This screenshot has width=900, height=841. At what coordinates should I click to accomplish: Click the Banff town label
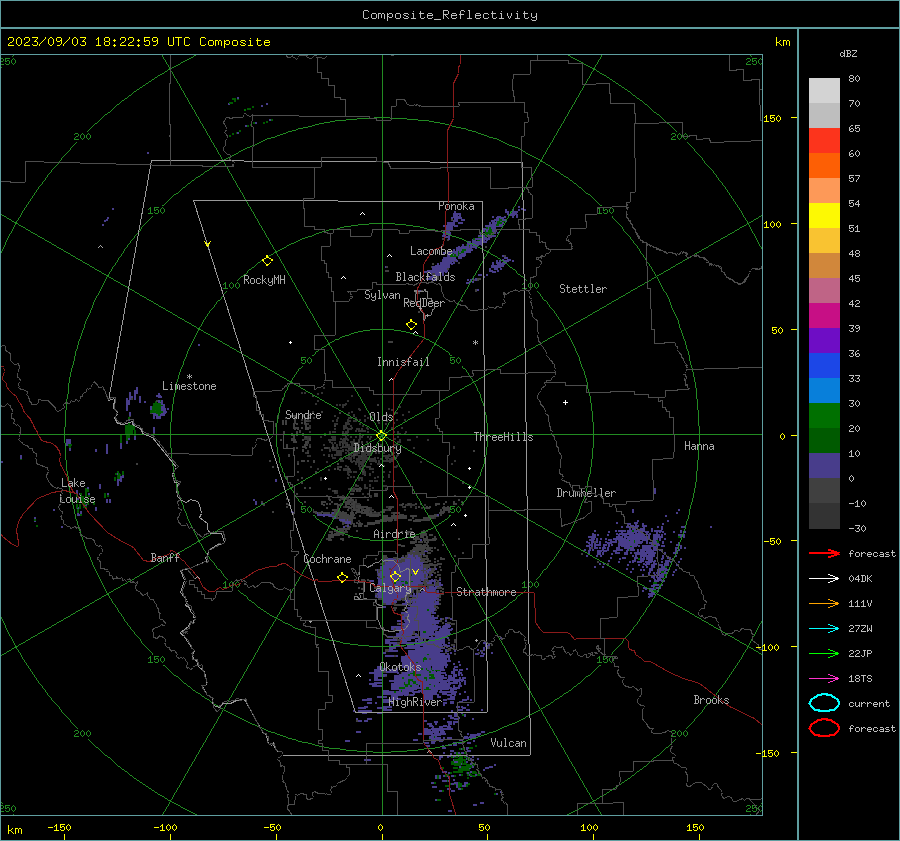(x=165, y=557)
